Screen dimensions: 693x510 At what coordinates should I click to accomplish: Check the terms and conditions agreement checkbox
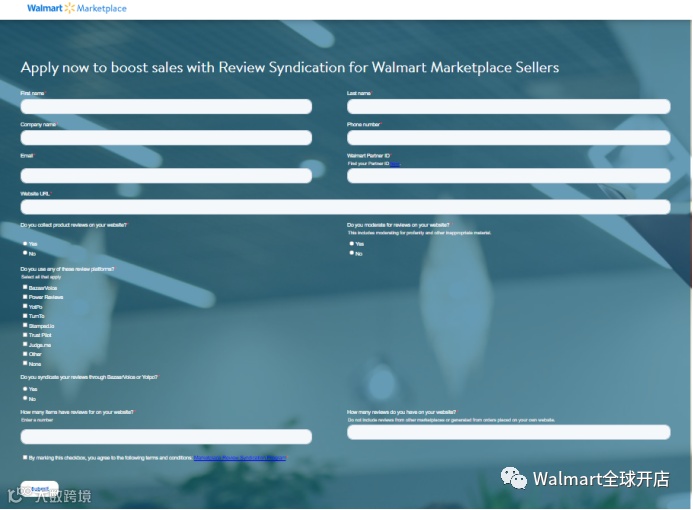click(25, 457)
